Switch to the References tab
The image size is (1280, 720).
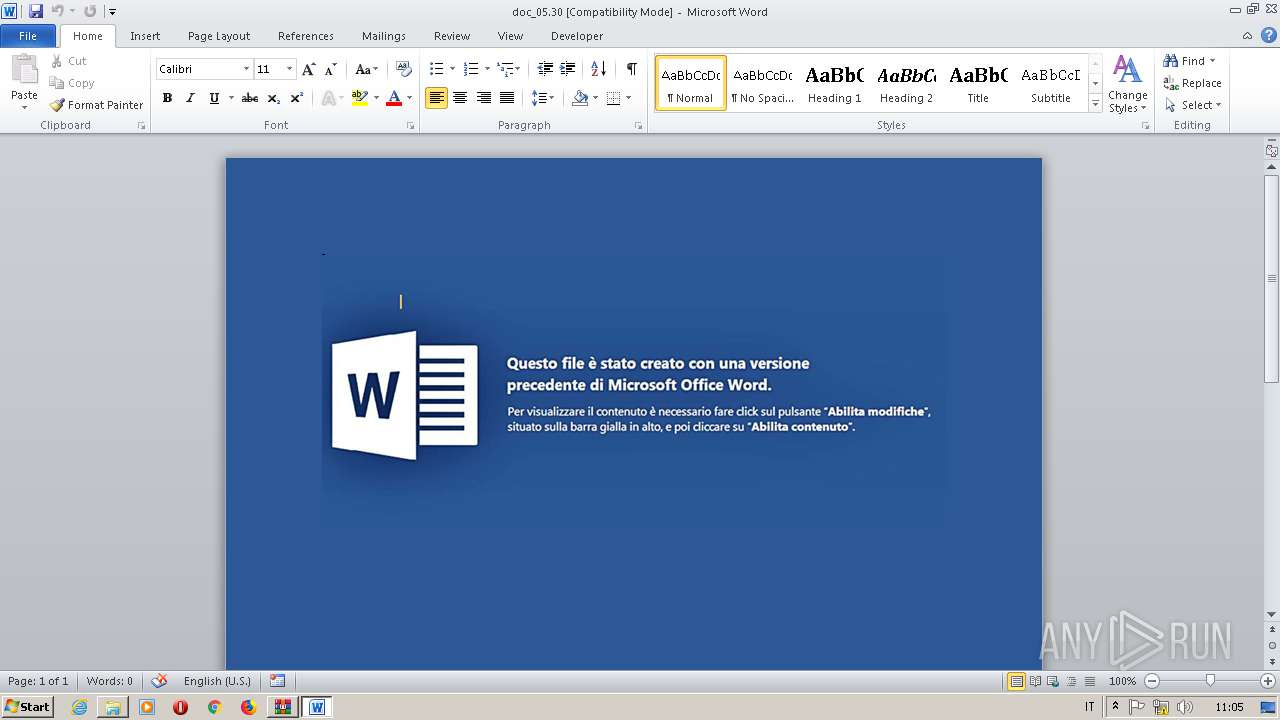[306, 36]
